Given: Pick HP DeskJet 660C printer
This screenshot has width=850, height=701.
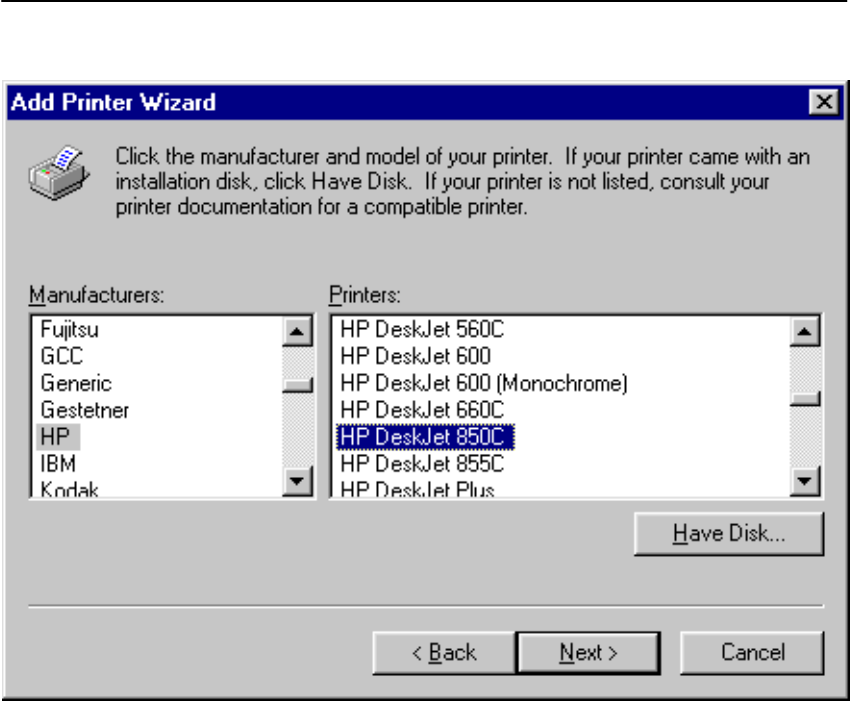Looking at the screenshot, I should click(422, 410).
